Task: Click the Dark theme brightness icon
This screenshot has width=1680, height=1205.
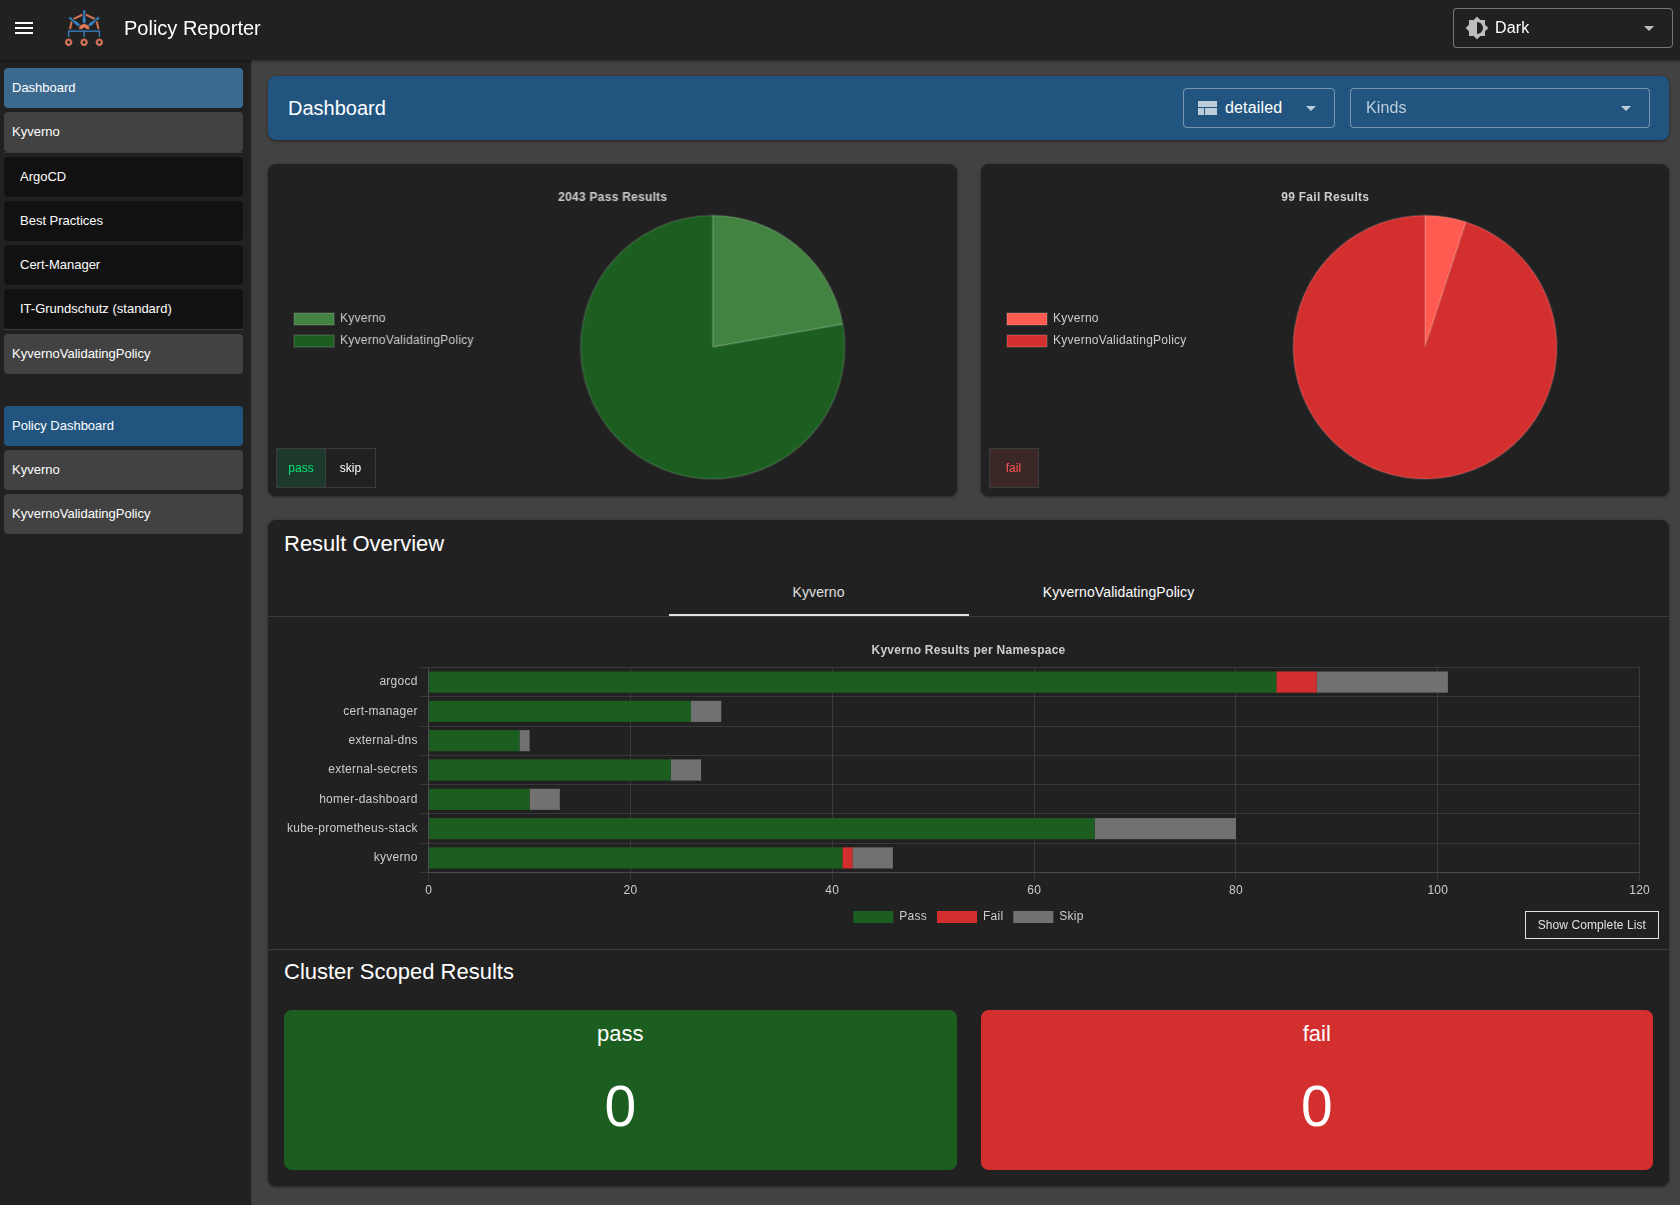Action: click(1476, 28)
